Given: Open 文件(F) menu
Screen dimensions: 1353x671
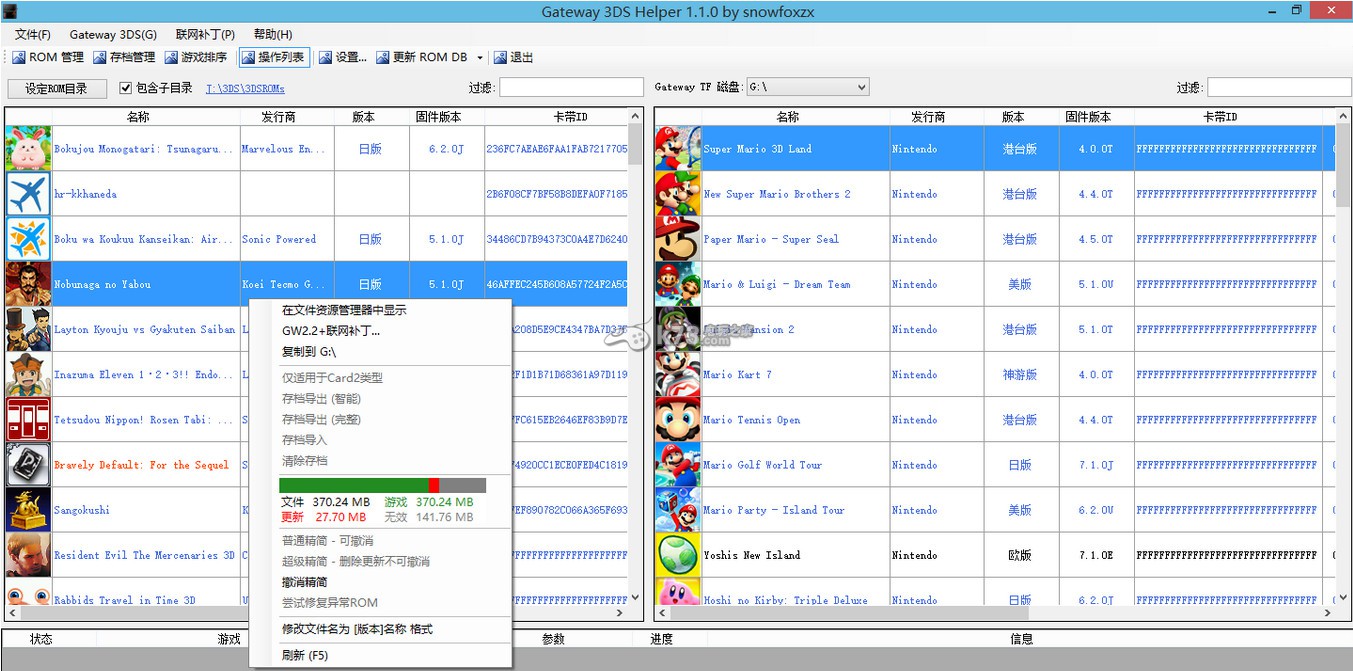Looking at the screenshot, I should coord(33,34).
